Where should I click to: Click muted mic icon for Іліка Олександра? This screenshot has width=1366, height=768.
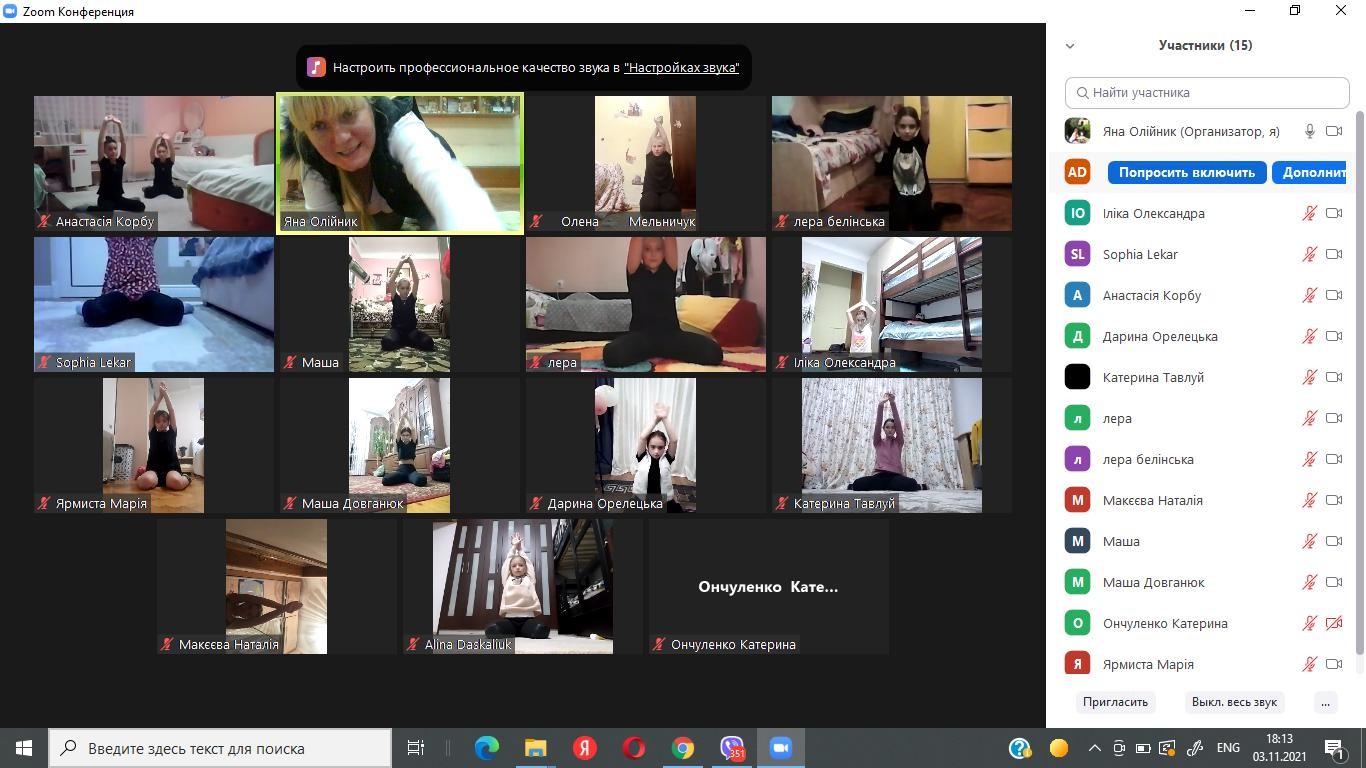pyautogui.click(x=1309, y=213)
